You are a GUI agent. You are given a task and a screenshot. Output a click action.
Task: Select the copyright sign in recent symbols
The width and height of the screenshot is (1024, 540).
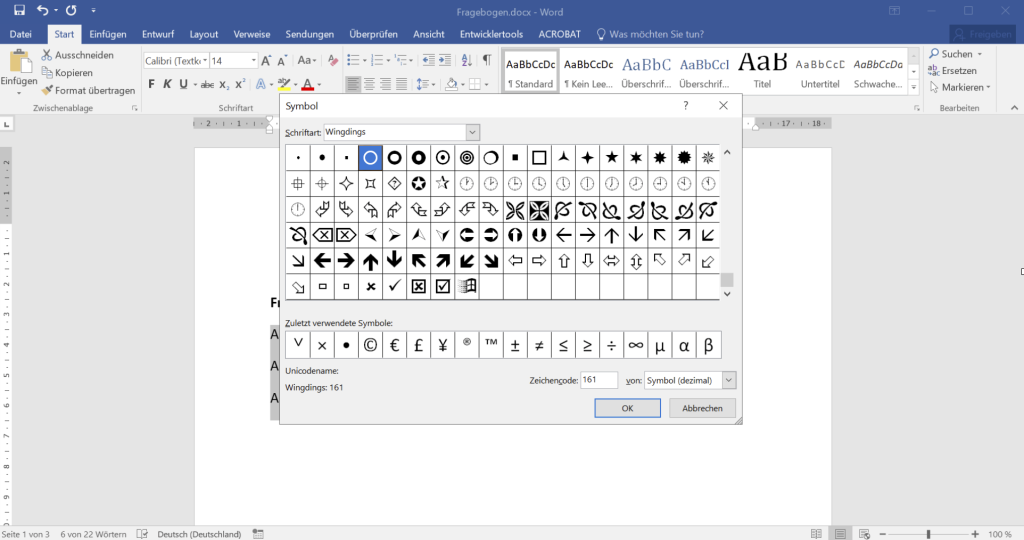click(x=370, y=345)
